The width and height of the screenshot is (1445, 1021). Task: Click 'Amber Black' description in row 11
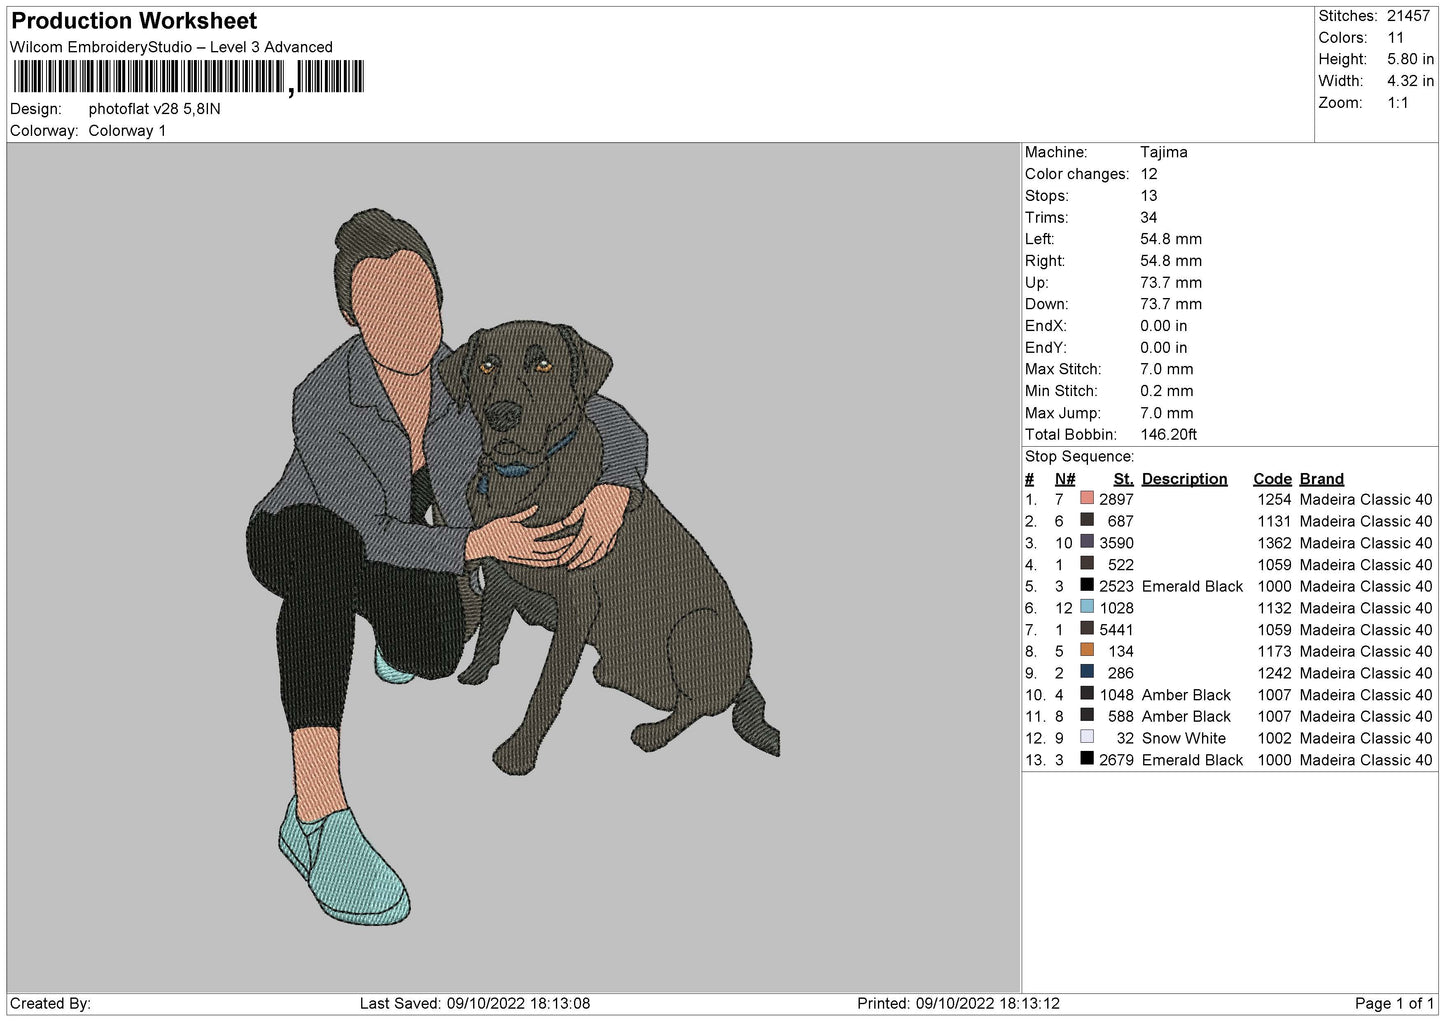coord(1186,717)
